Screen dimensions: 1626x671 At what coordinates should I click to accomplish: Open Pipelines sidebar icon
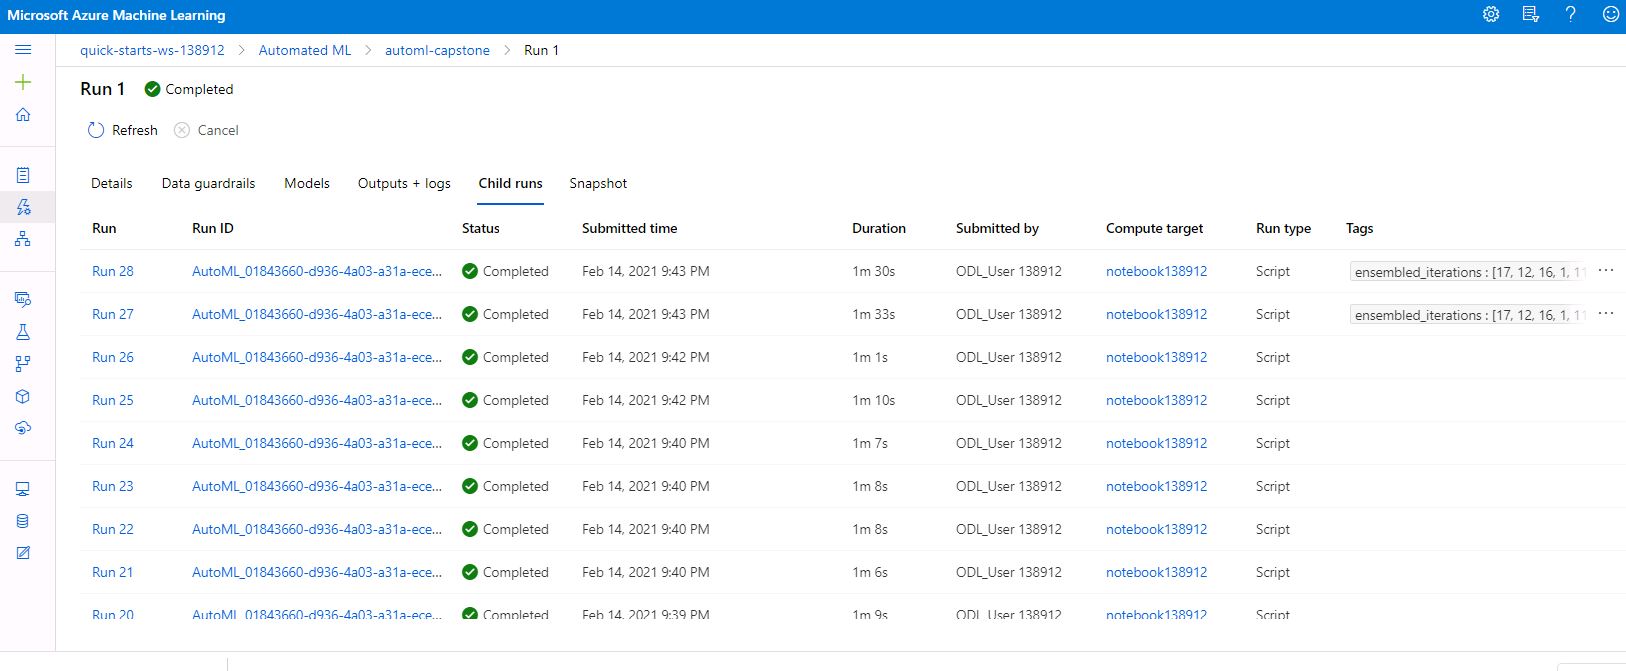coord(23,364)
